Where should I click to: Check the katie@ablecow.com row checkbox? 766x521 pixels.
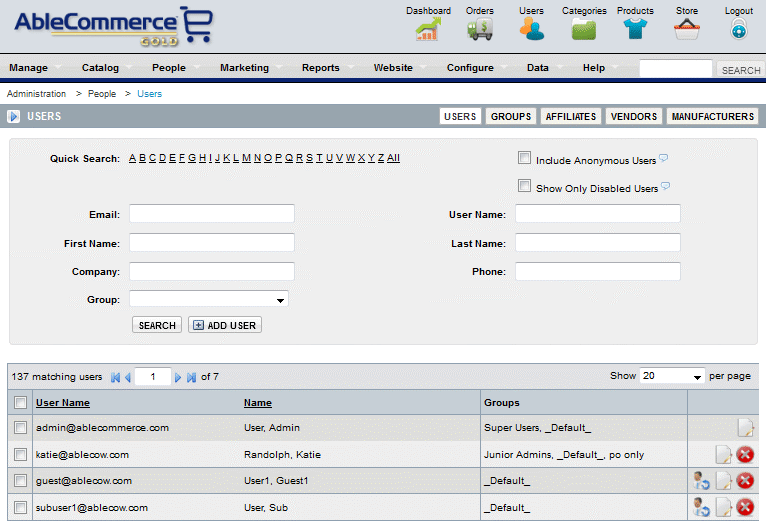tap(21, 455)
